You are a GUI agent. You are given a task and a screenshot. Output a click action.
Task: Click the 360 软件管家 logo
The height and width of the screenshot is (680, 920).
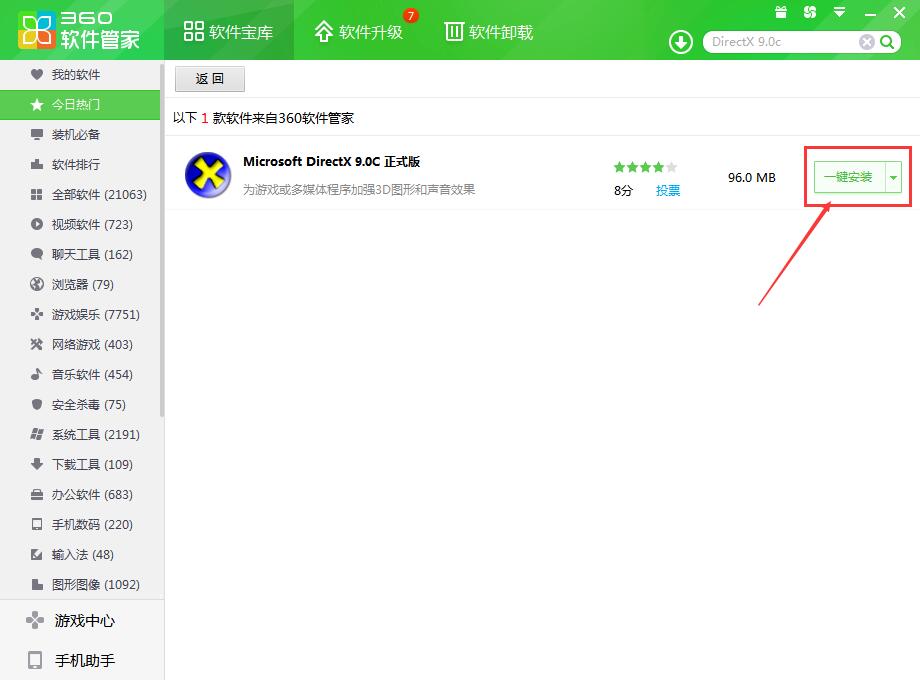[79, 30]
